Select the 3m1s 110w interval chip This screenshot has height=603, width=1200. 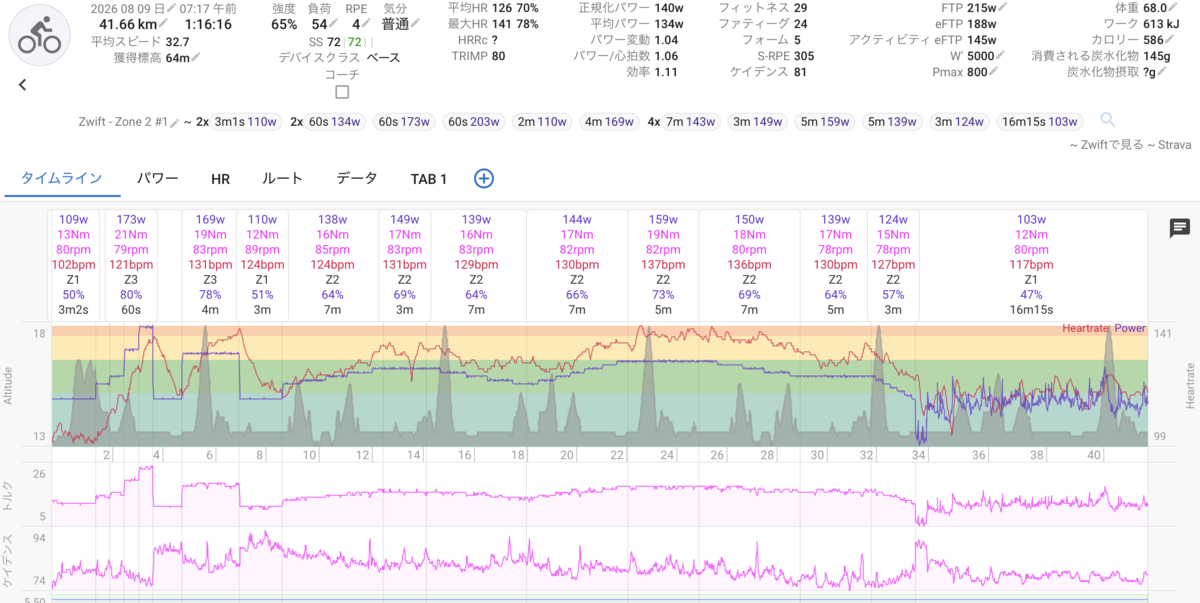coord(246,122)
